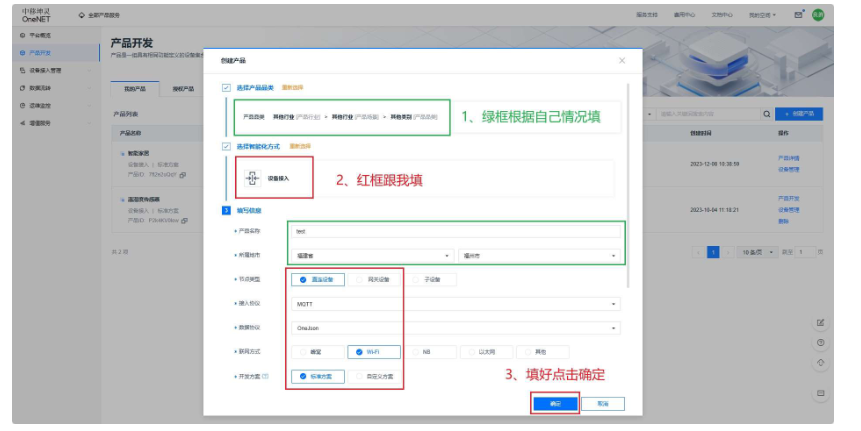
Task: Click the question mark floating help icon
Action: coord(820,343)
